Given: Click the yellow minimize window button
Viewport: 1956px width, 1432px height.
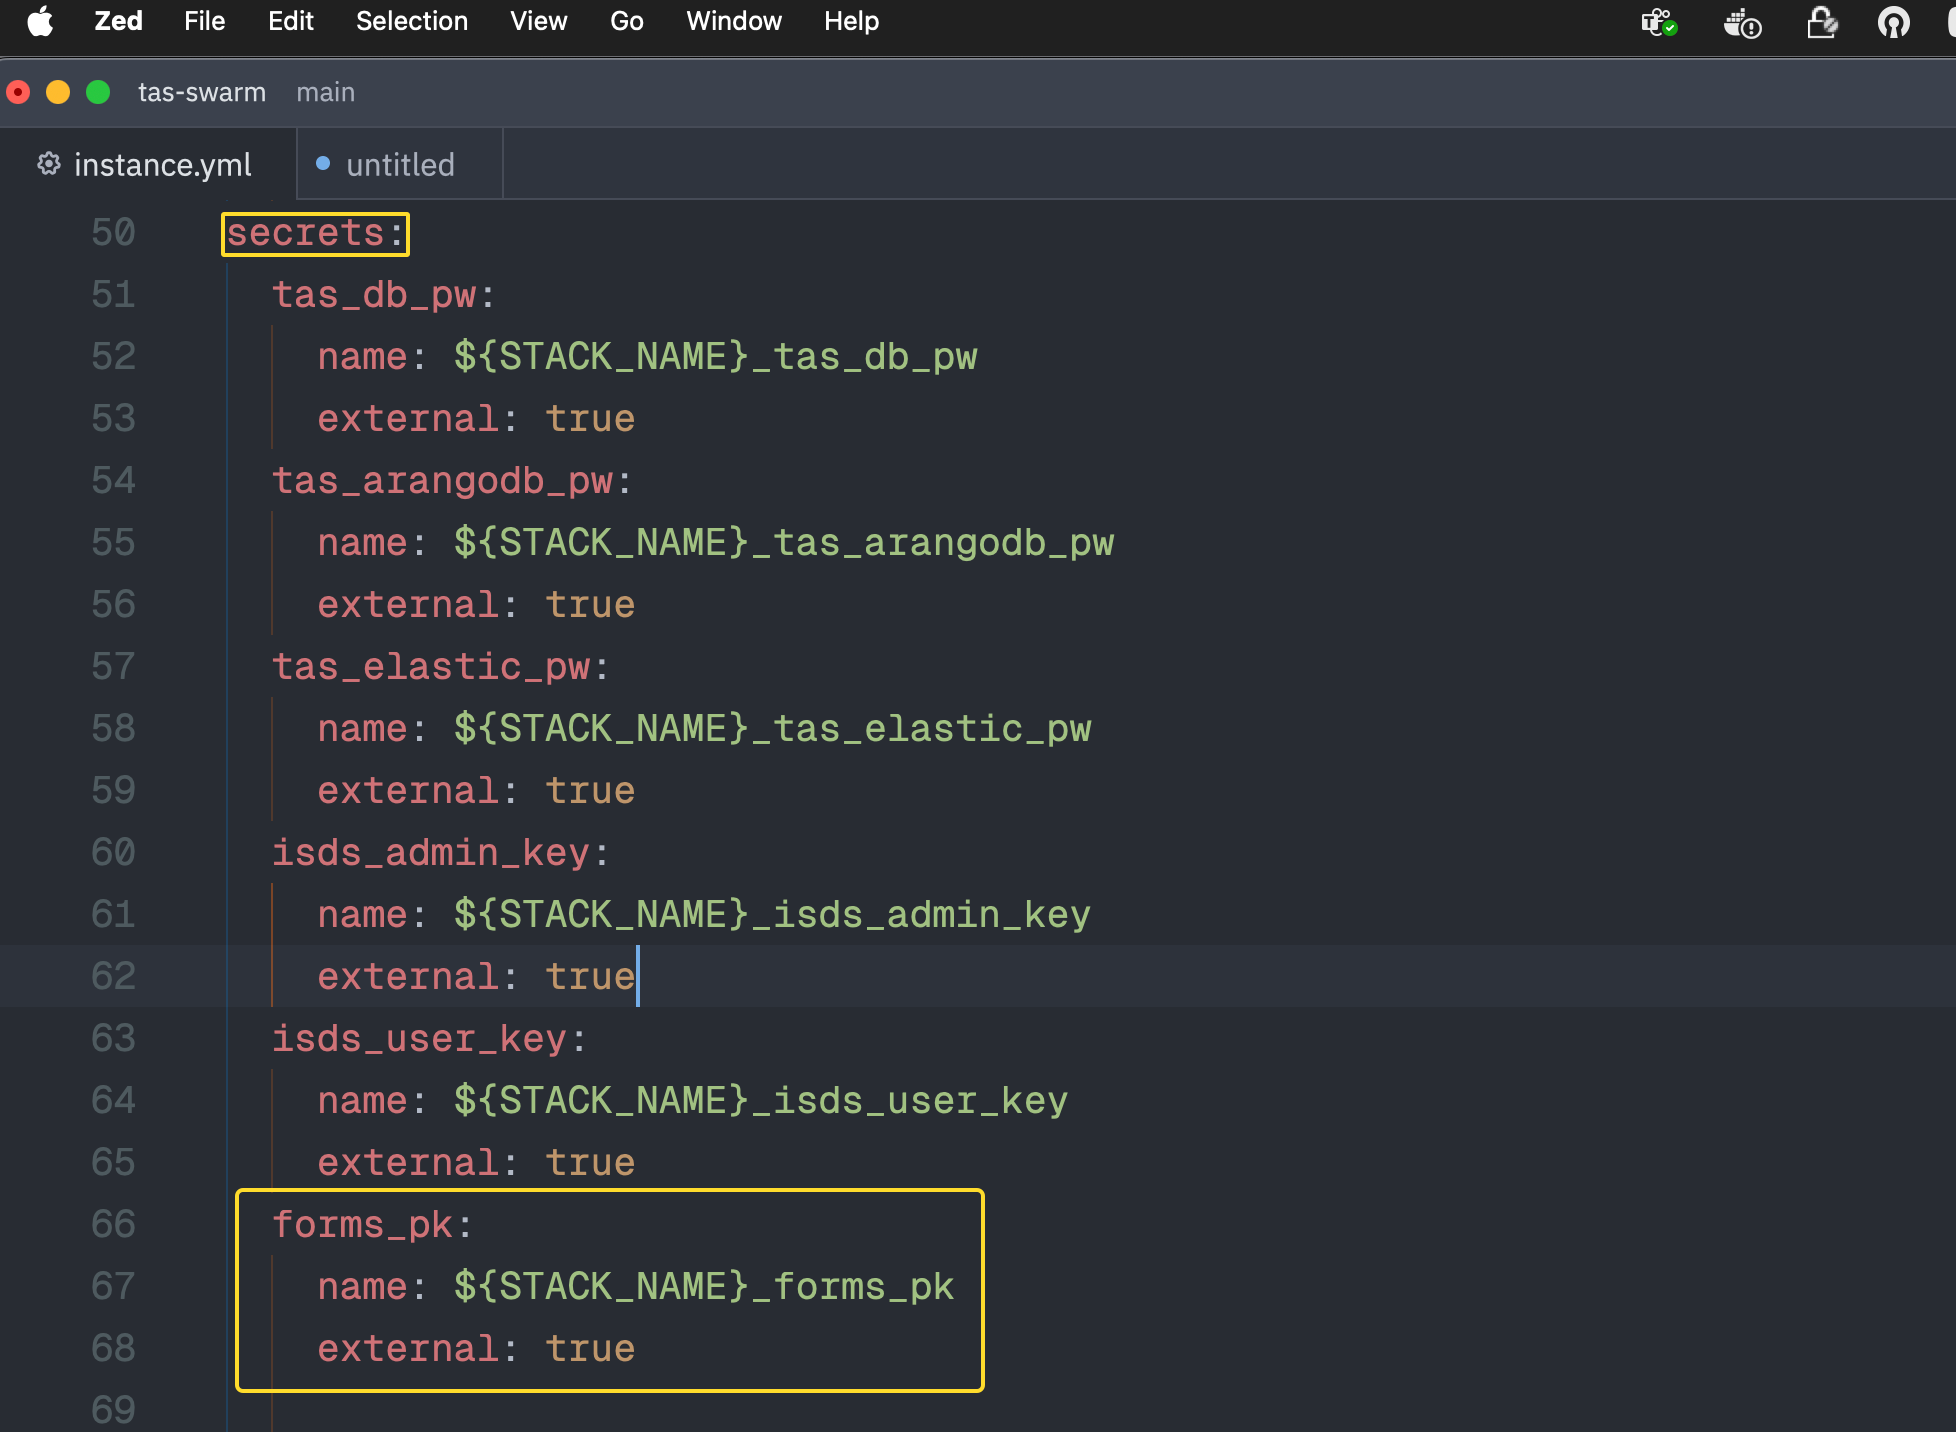Looking at the screenshot, I should coord(58,92).
